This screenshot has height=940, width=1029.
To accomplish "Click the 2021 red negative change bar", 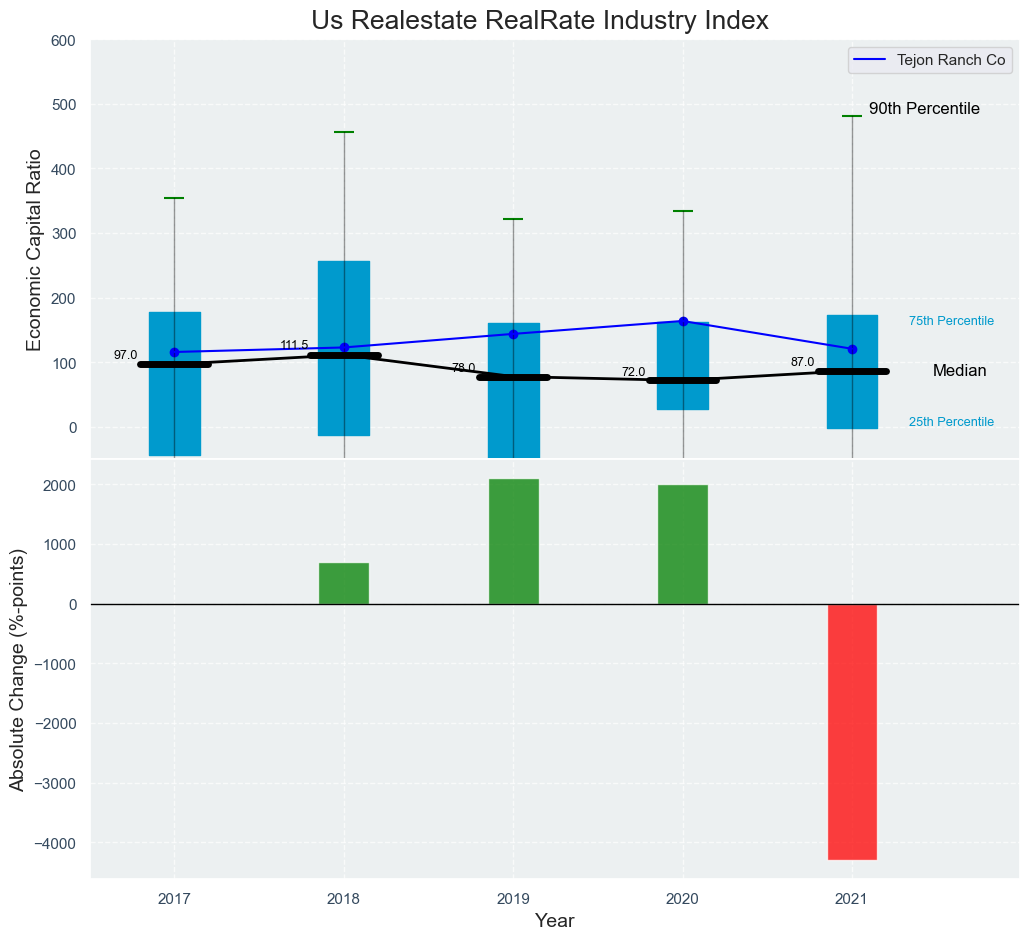I will [852, 731].
